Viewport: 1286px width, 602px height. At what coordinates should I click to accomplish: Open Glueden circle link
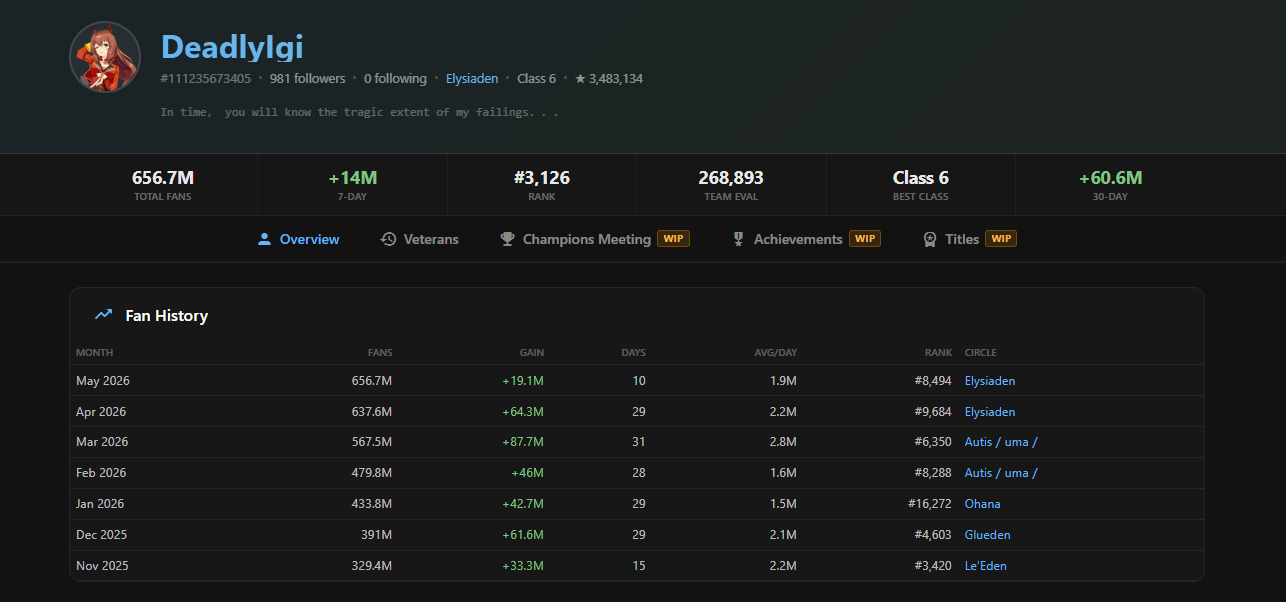tap(988, 535)
